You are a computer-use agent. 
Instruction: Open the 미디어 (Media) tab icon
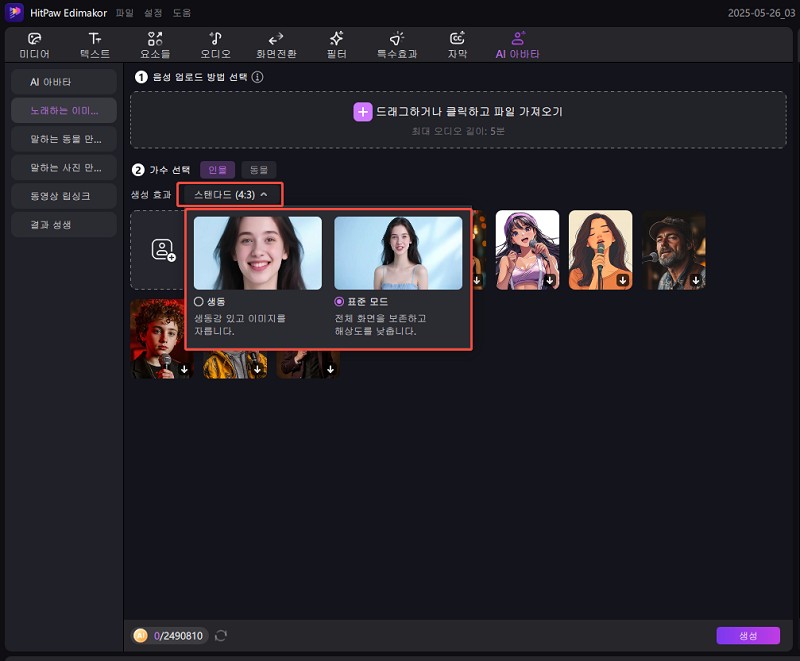click(34, 39)
